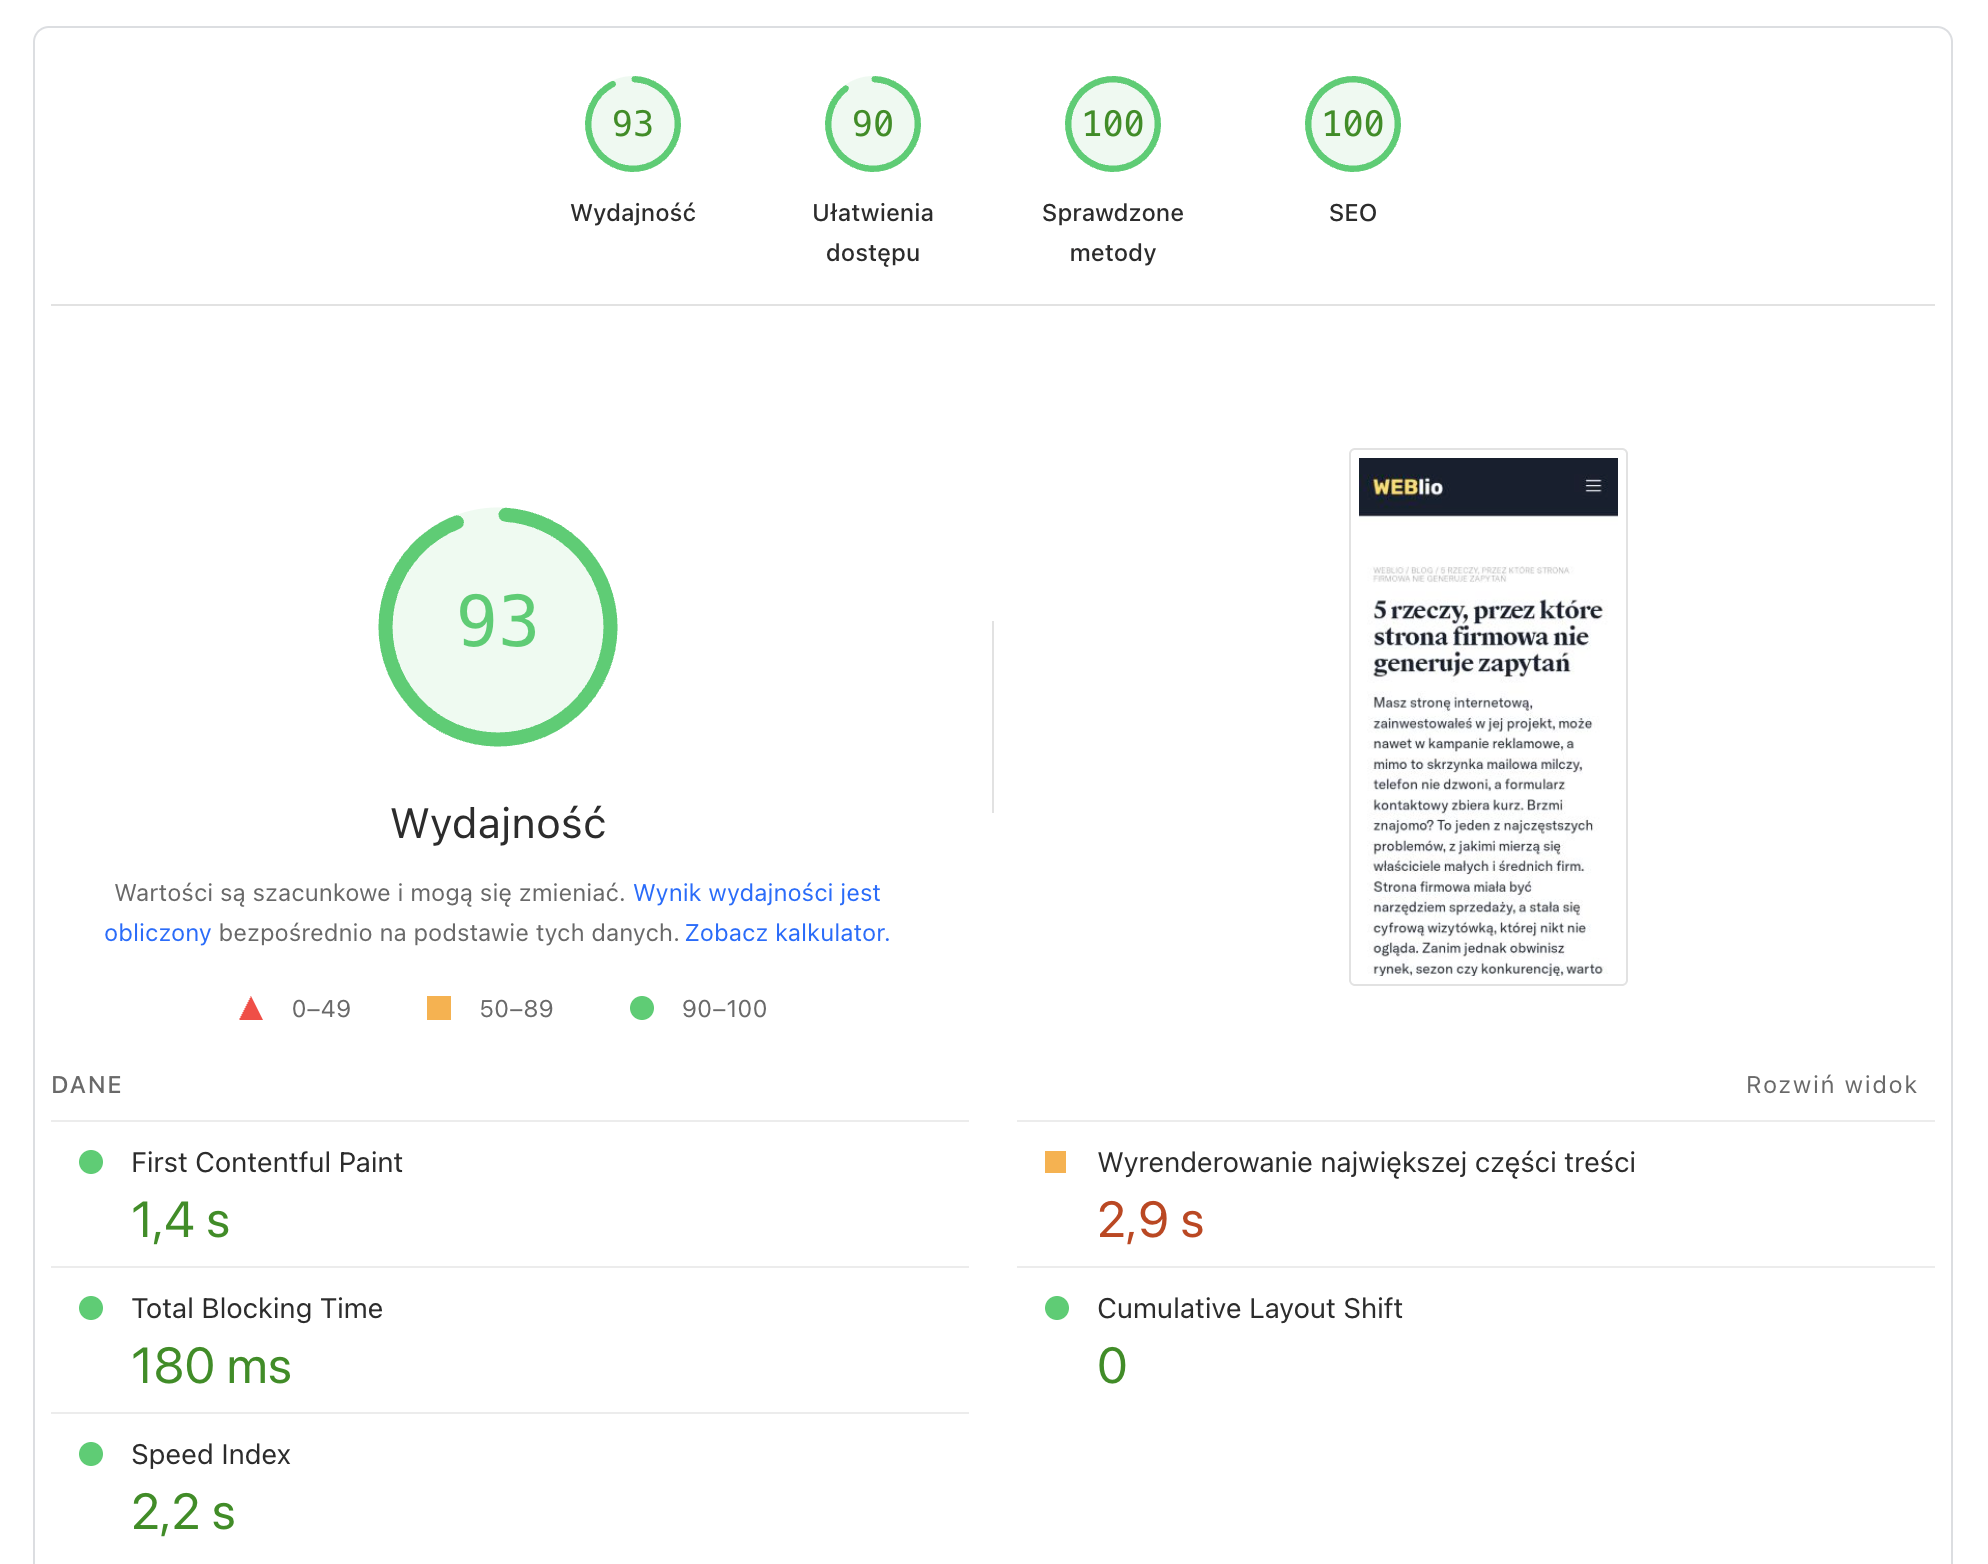
Task: Click the green dot beside First Contentful Paint
Action: (91, 1162)
